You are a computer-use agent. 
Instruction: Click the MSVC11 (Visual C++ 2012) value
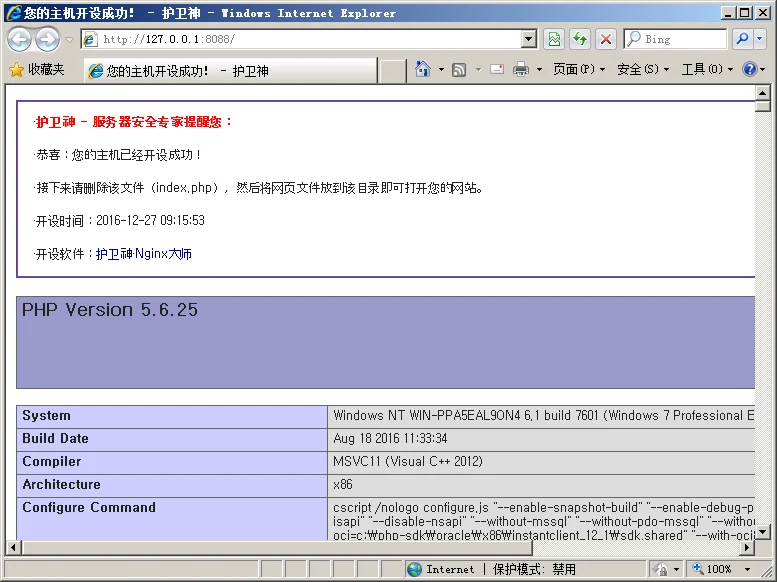pyautogui.click(x=408, y=462)
